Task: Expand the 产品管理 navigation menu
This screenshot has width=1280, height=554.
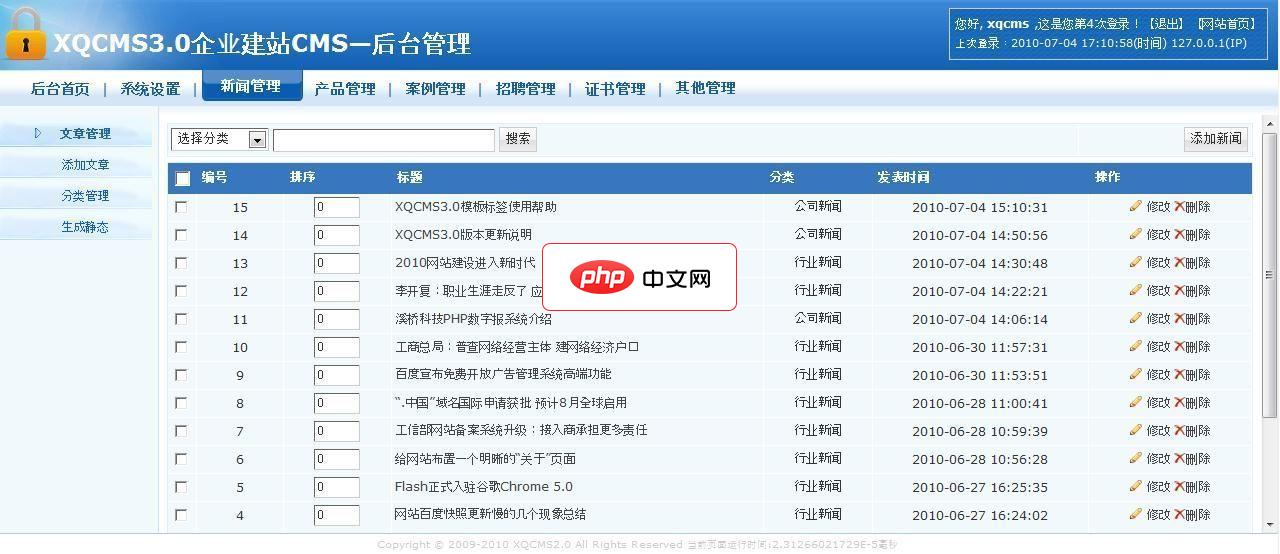Action: point(345,88)
